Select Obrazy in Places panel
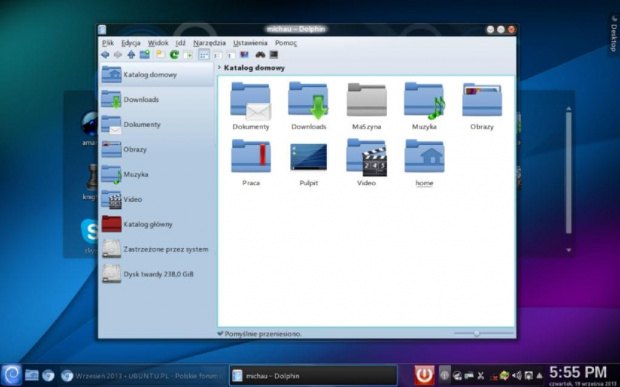620x387 pixels. pos(156,149)
